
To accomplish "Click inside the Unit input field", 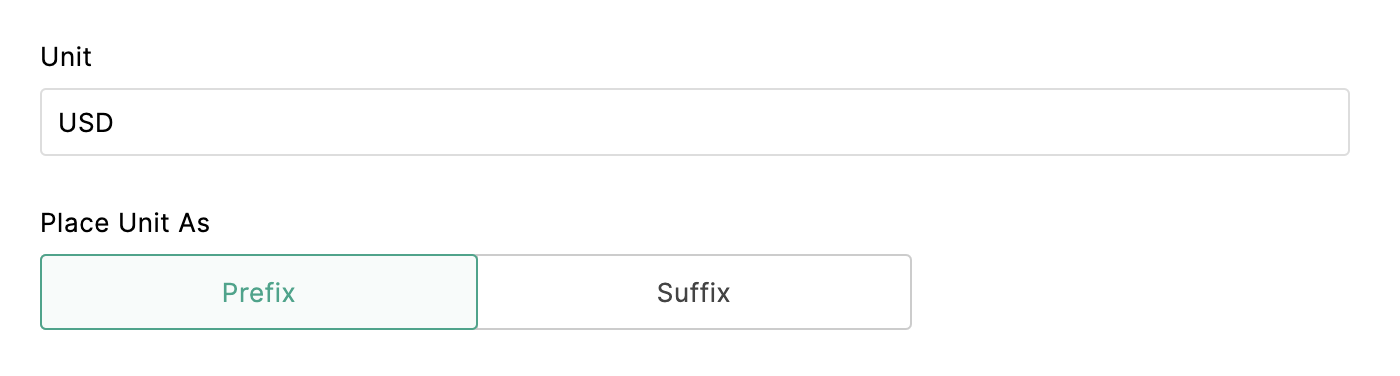I will point(695,122).
